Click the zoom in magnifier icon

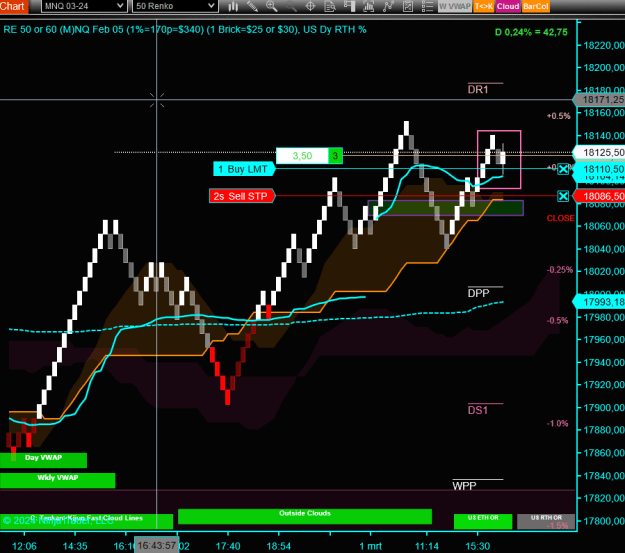click(x=271, y=6)
